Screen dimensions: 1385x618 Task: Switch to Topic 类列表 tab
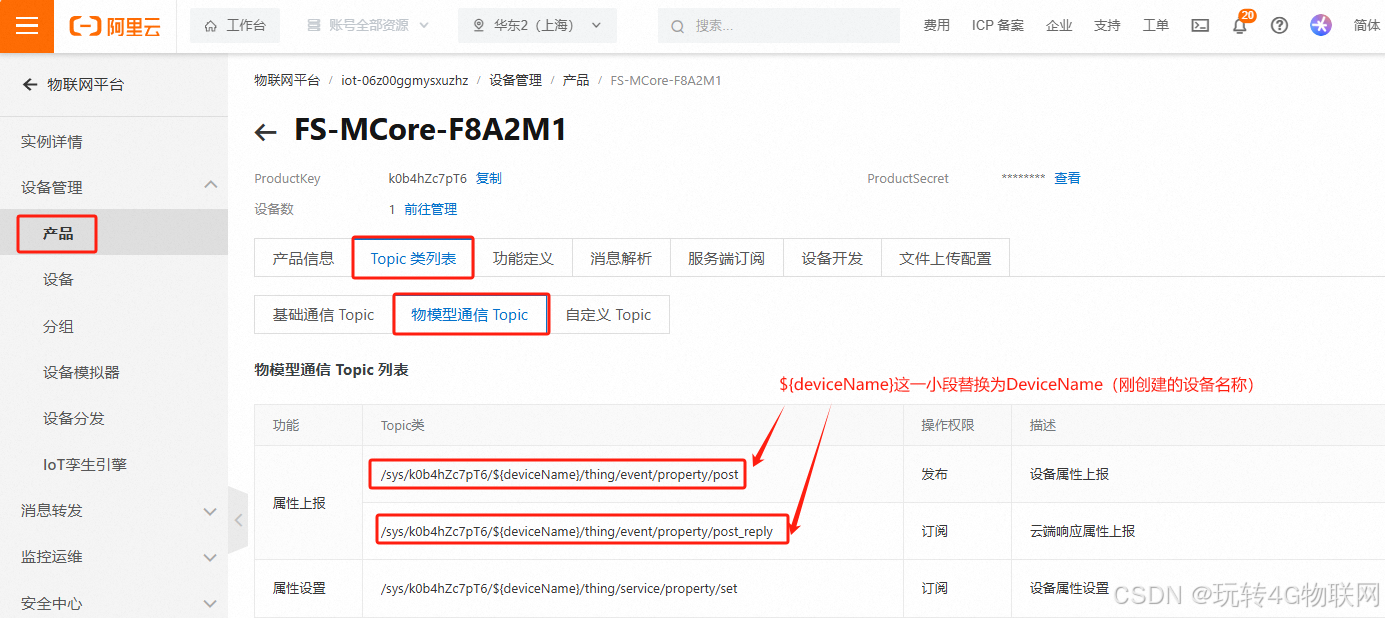(413, 258)
